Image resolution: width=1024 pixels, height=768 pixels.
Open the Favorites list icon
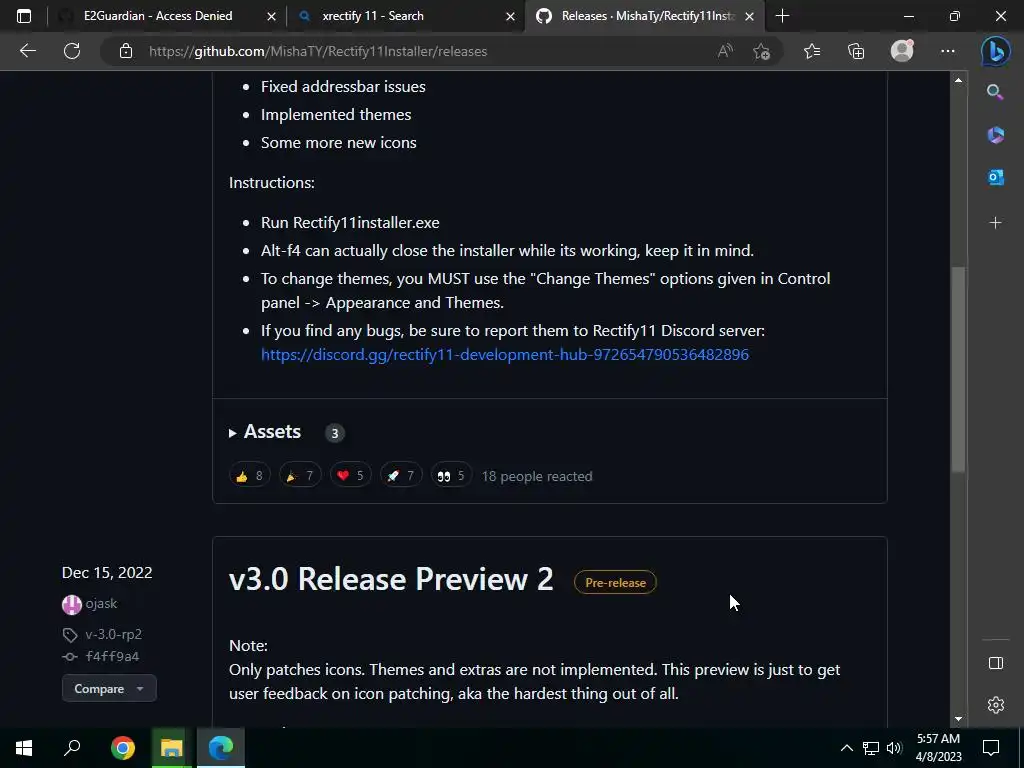click(x=812, y=51)
